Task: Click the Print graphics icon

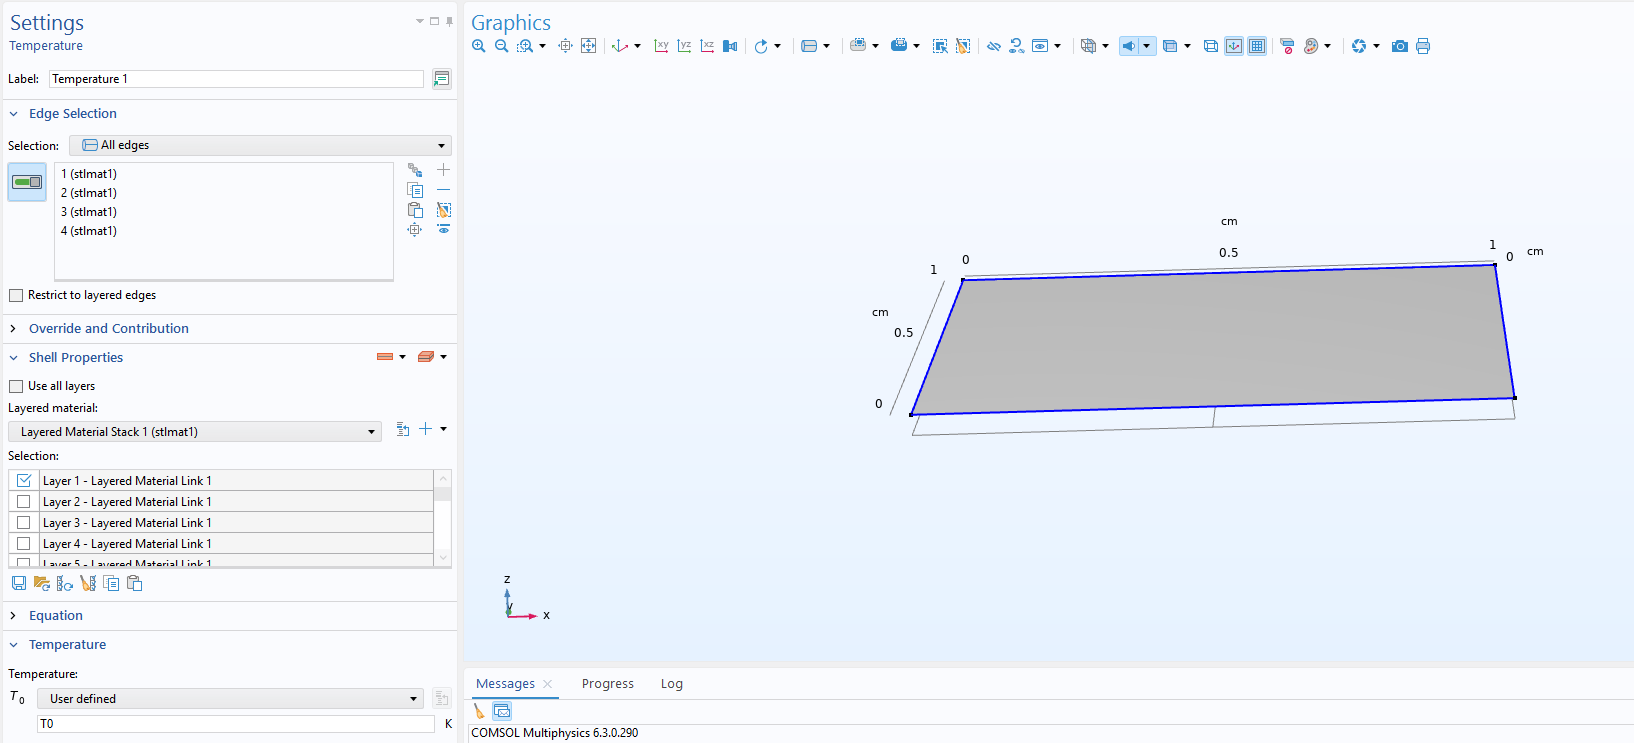Action: [1423, 46]
